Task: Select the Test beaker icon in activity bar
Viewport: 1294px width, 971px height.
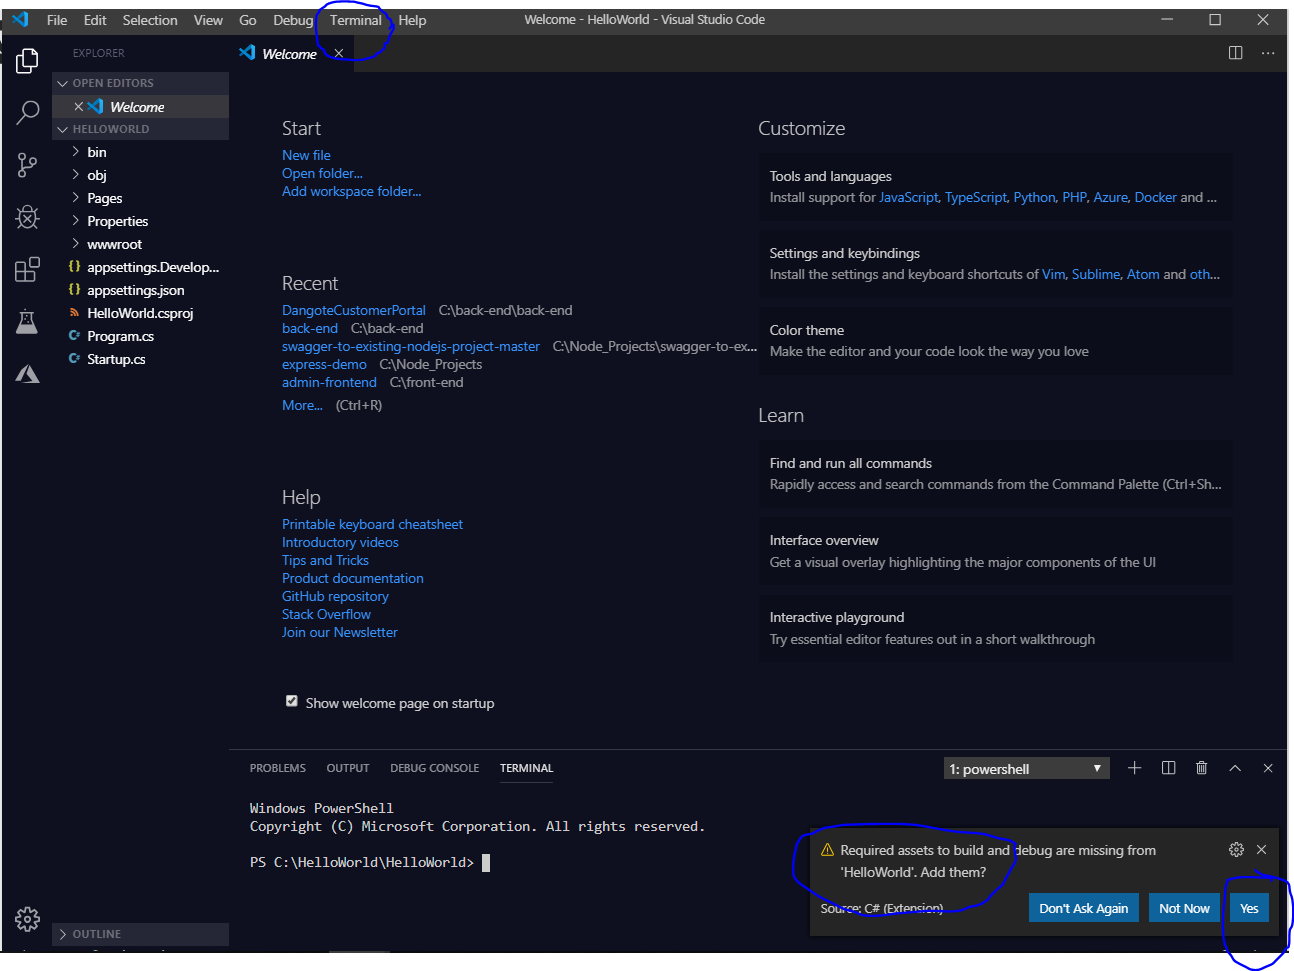Action: 27,321
